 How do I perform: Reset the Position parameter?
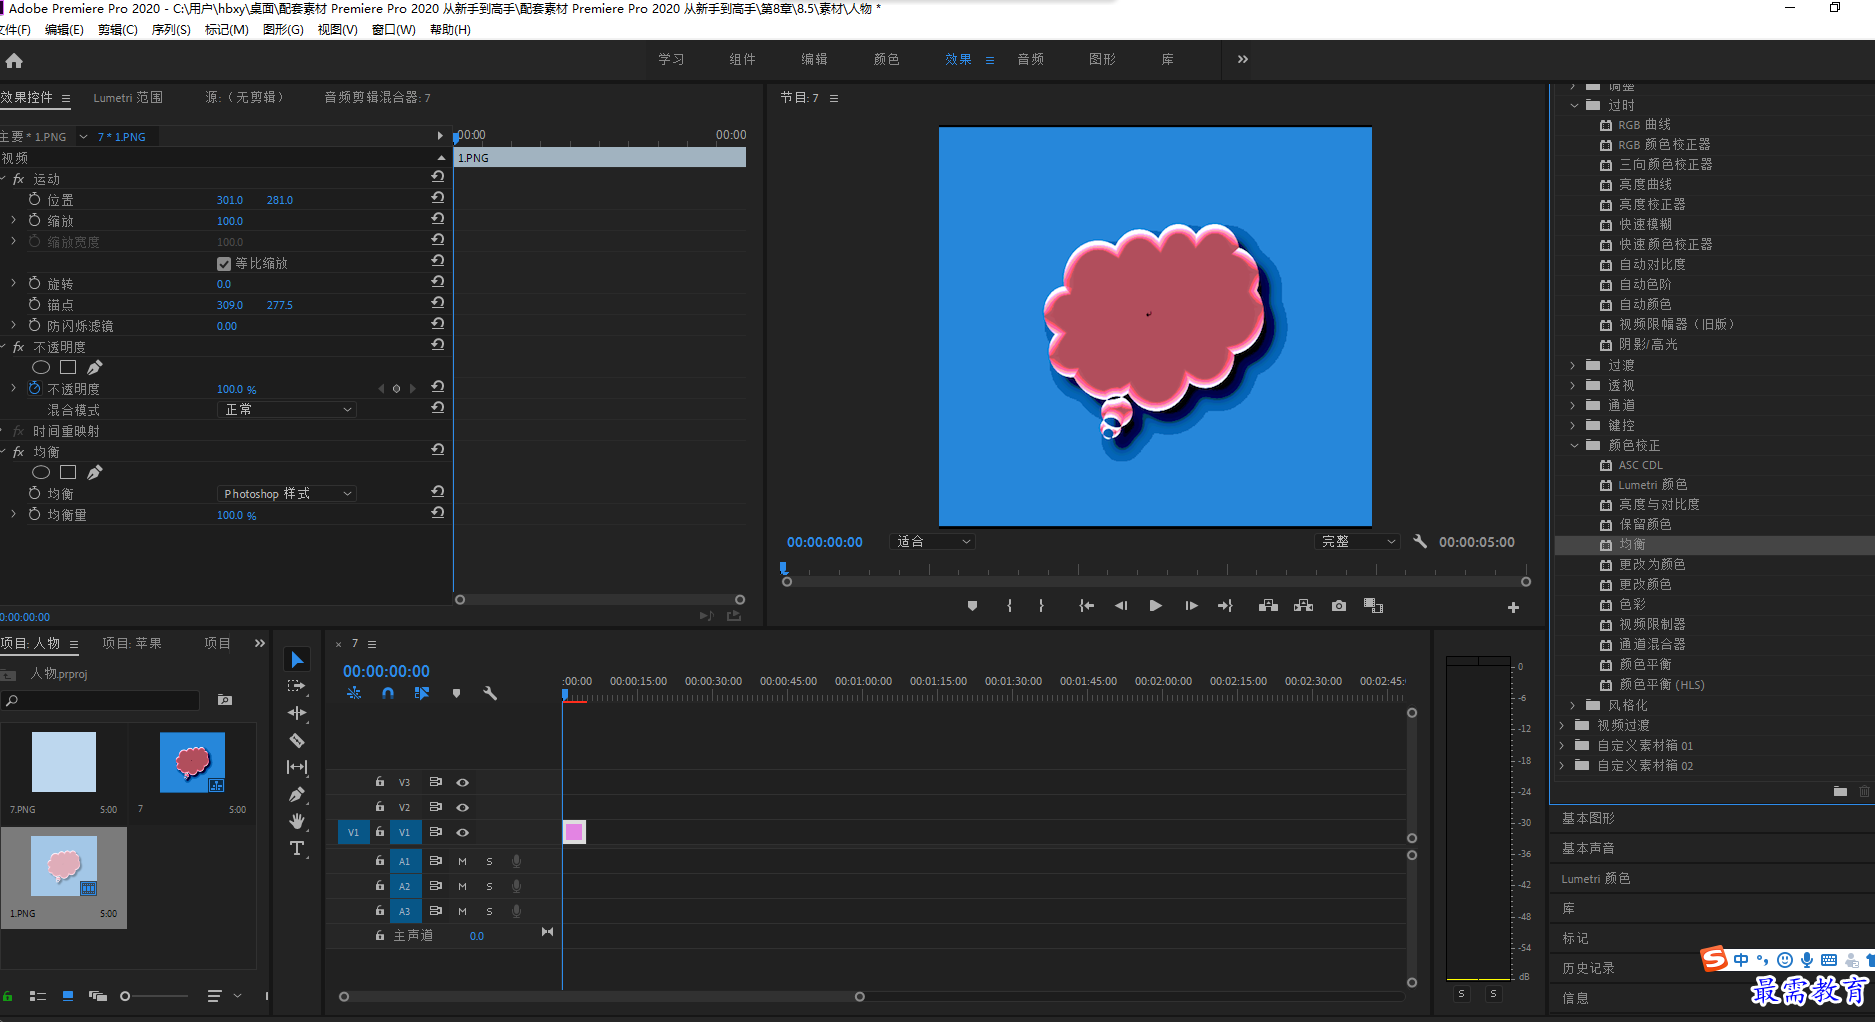(x=437, y=198)
